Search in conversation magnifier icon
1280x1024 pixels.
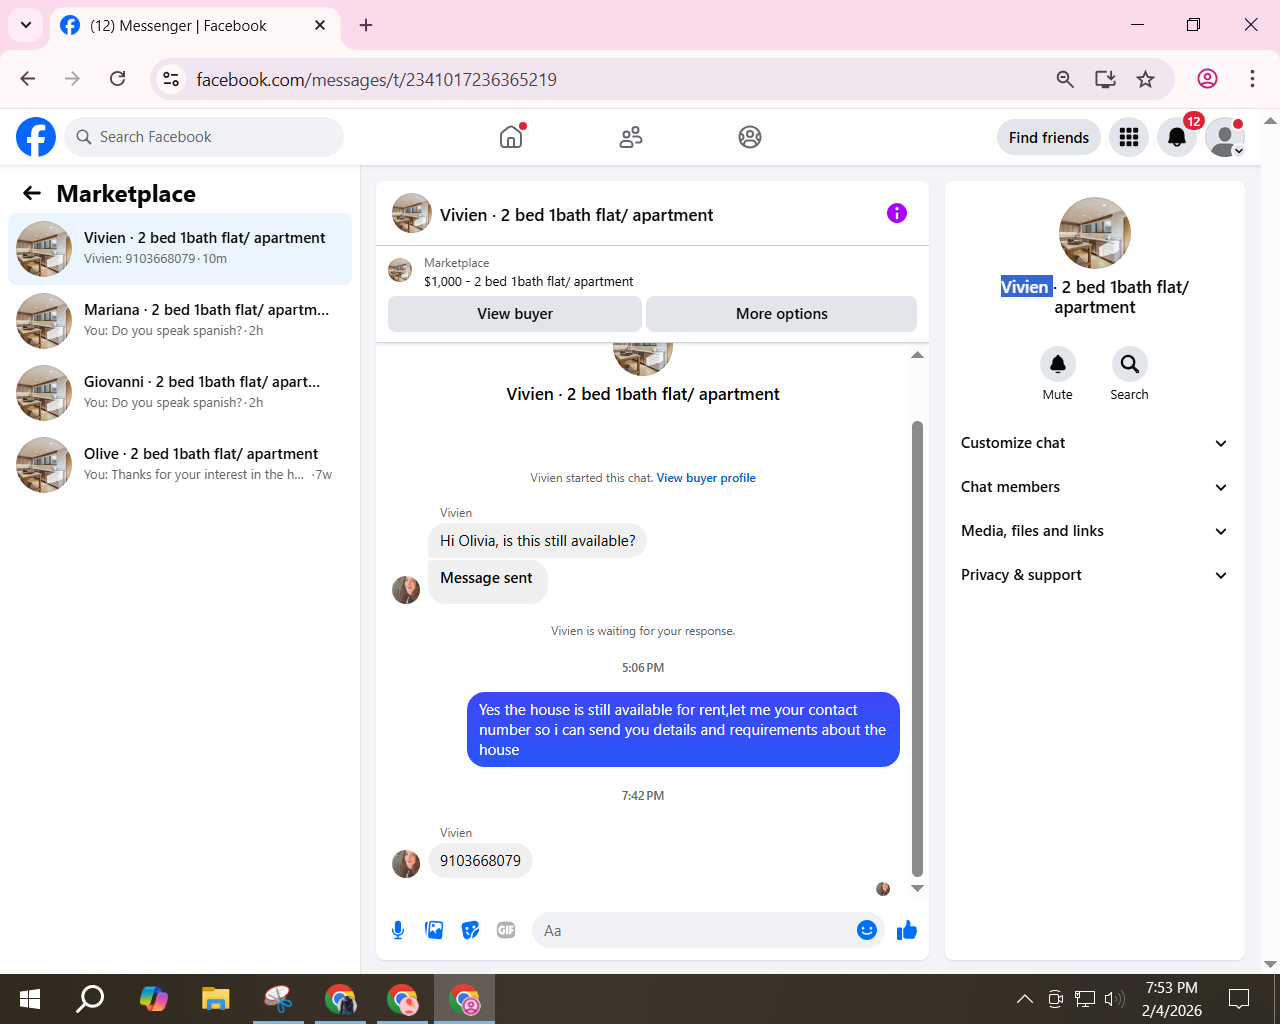[1129, 364]
